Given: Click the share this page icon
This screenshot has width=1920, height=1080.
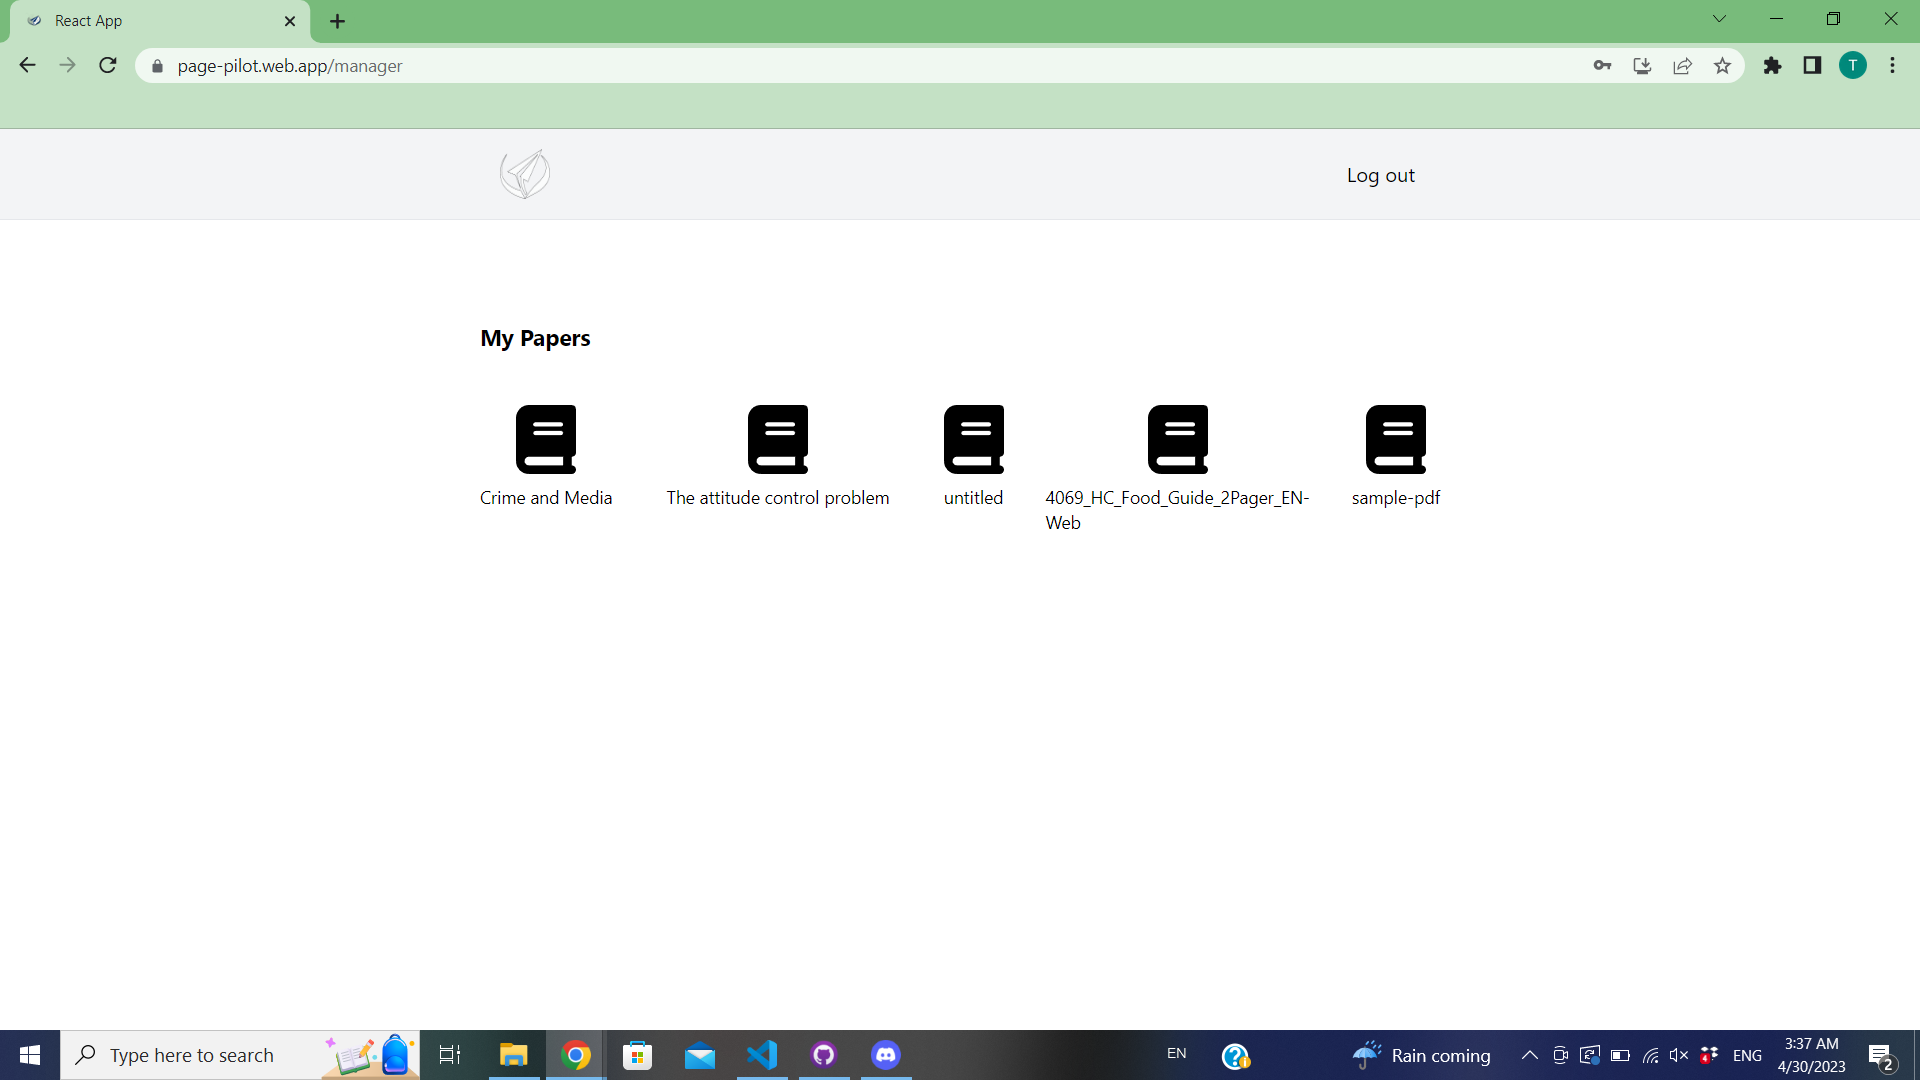Looking at the screenshot, I should pyautogui.click(x=1682, y=66).
